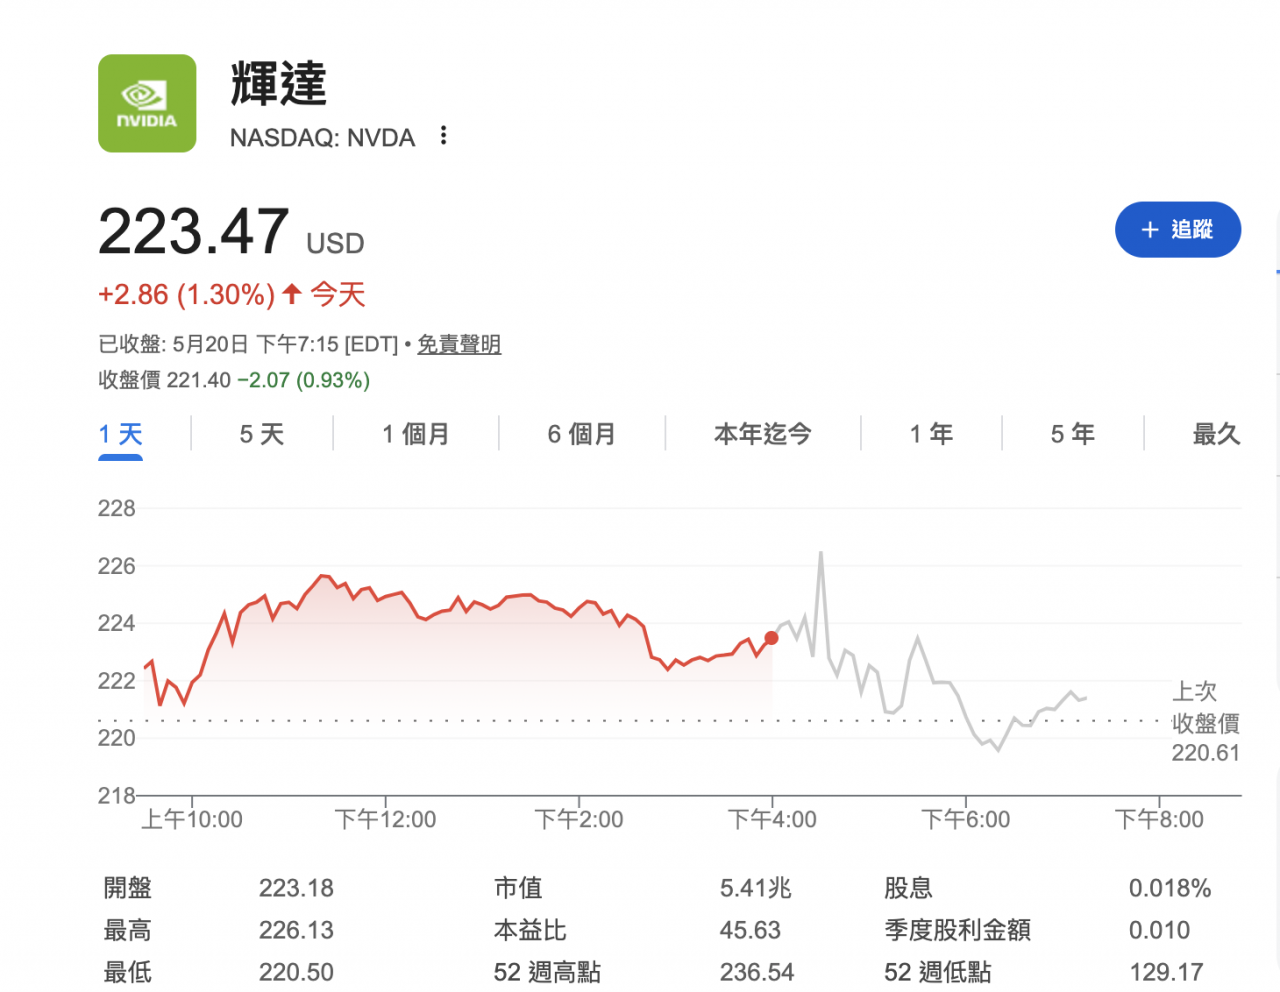This screenshot has height=992, width=1280.
Task: Click the 228 price axis label
Action: point(117,509)
